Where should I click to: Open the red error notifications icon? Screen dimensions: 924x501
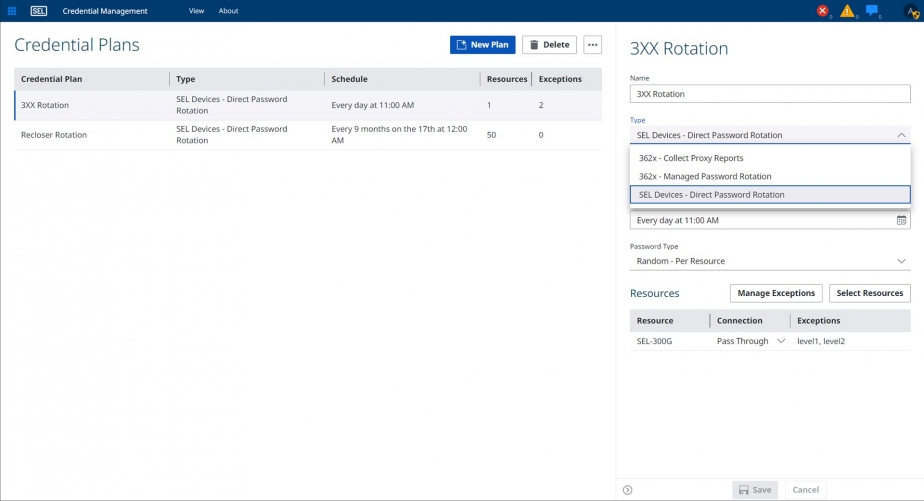(x=822, y=11)
